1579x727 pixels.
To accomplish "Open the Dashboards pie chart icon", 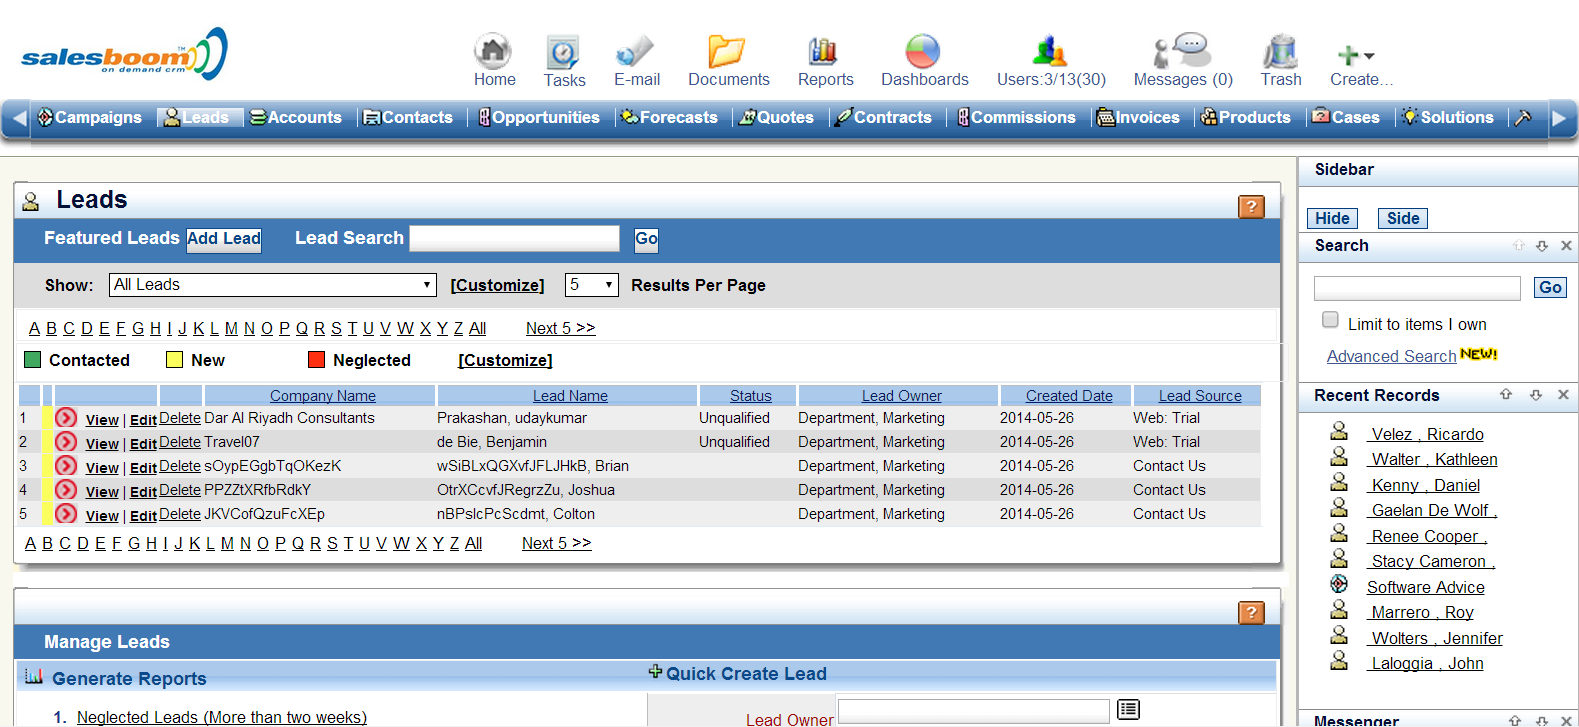I will click(923, 51).
